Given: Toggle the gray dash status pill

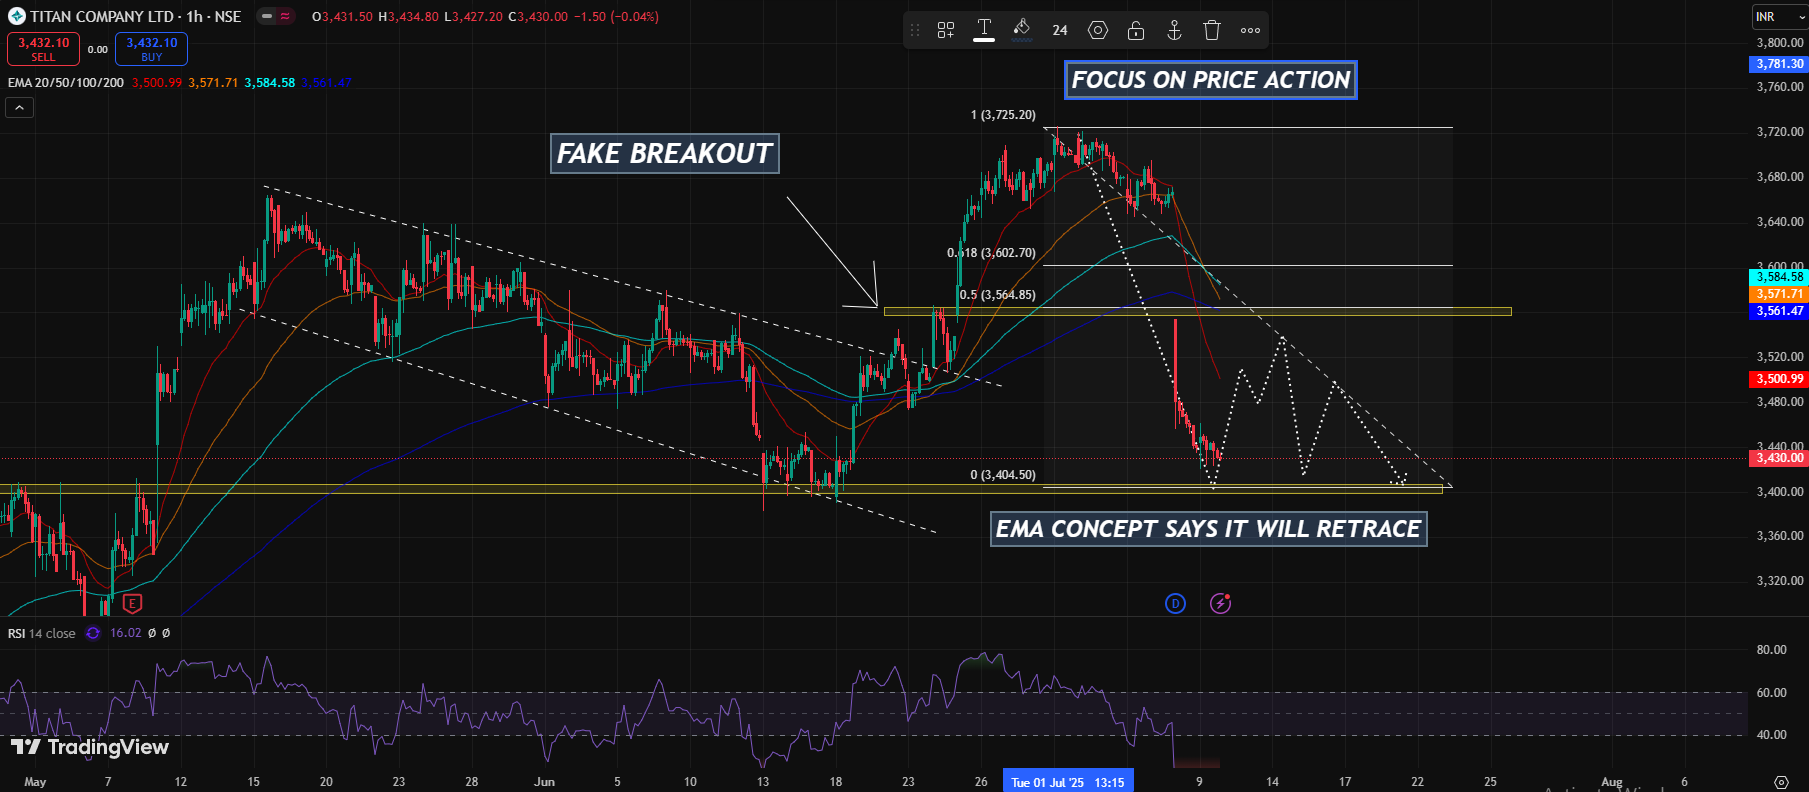Looking at the screenshot, I should point(267,16).
